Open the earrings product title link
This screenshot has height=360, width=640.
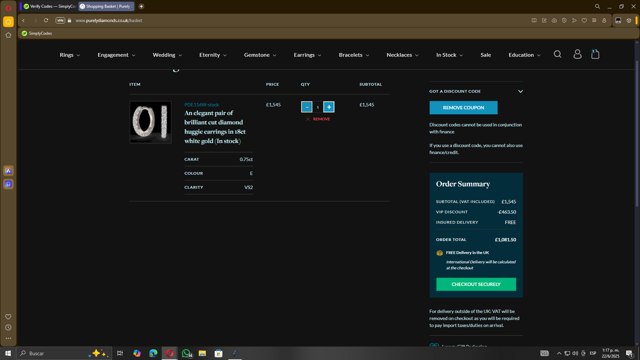point(215,127)
